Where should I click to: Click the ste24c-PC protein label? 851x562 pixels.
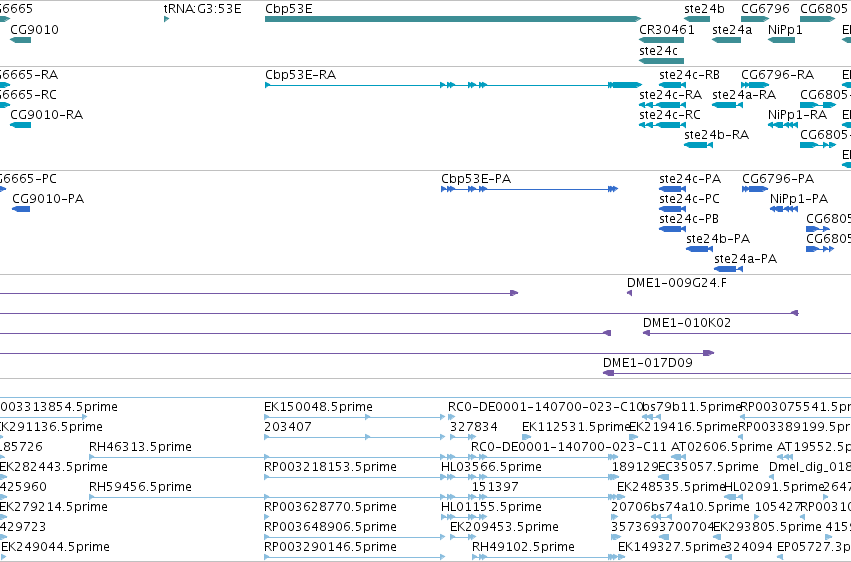[x=689, y=199]
